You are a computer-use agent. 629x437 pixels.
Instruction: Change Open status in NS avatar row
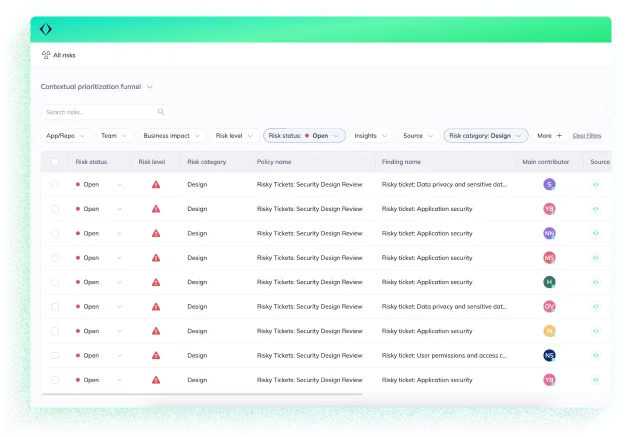[x=98, y=356]
